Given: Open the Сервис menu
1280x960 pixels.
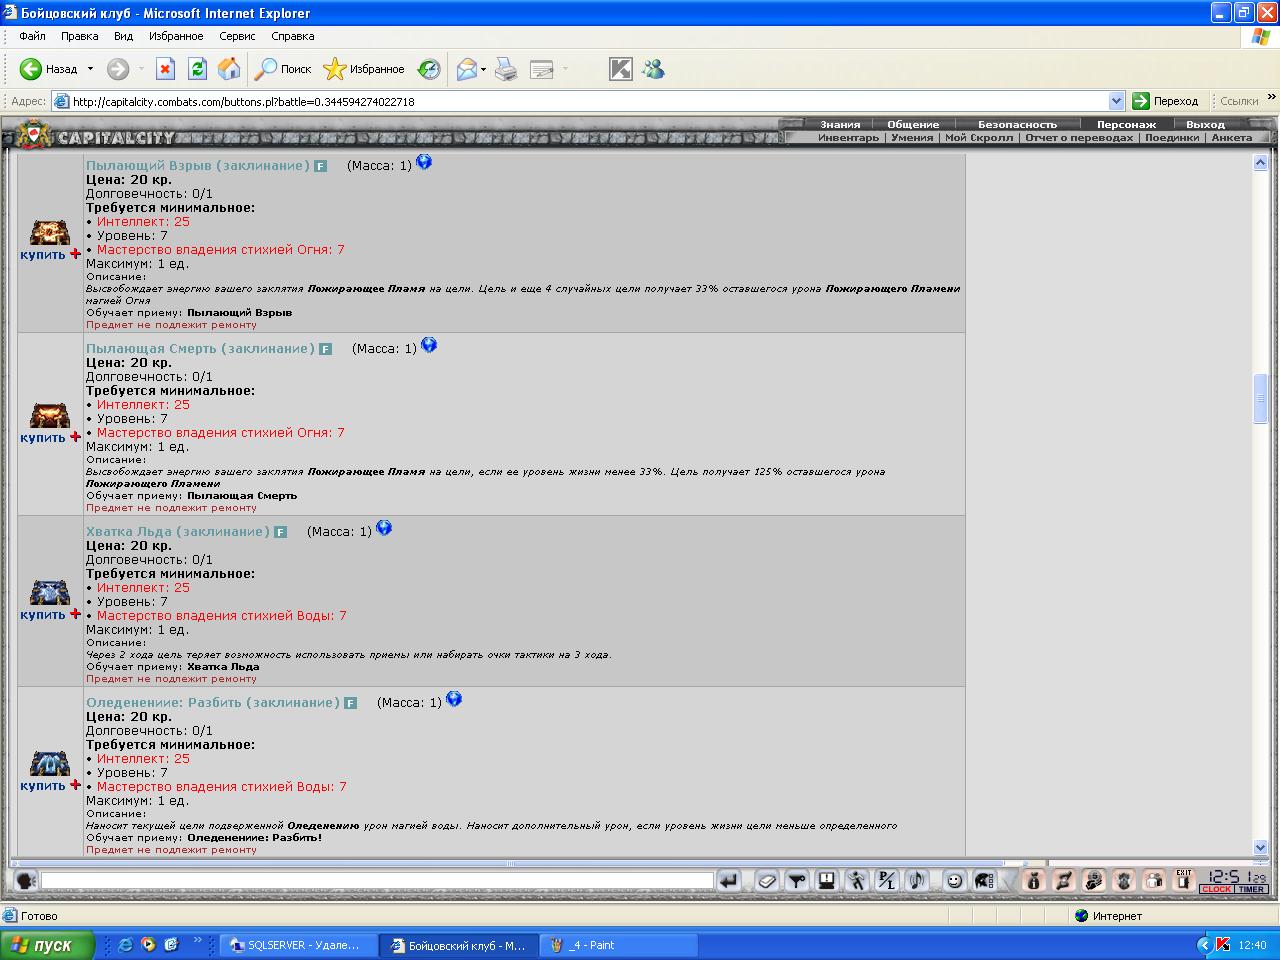Looking at the screenshot, I should [237, 36].
